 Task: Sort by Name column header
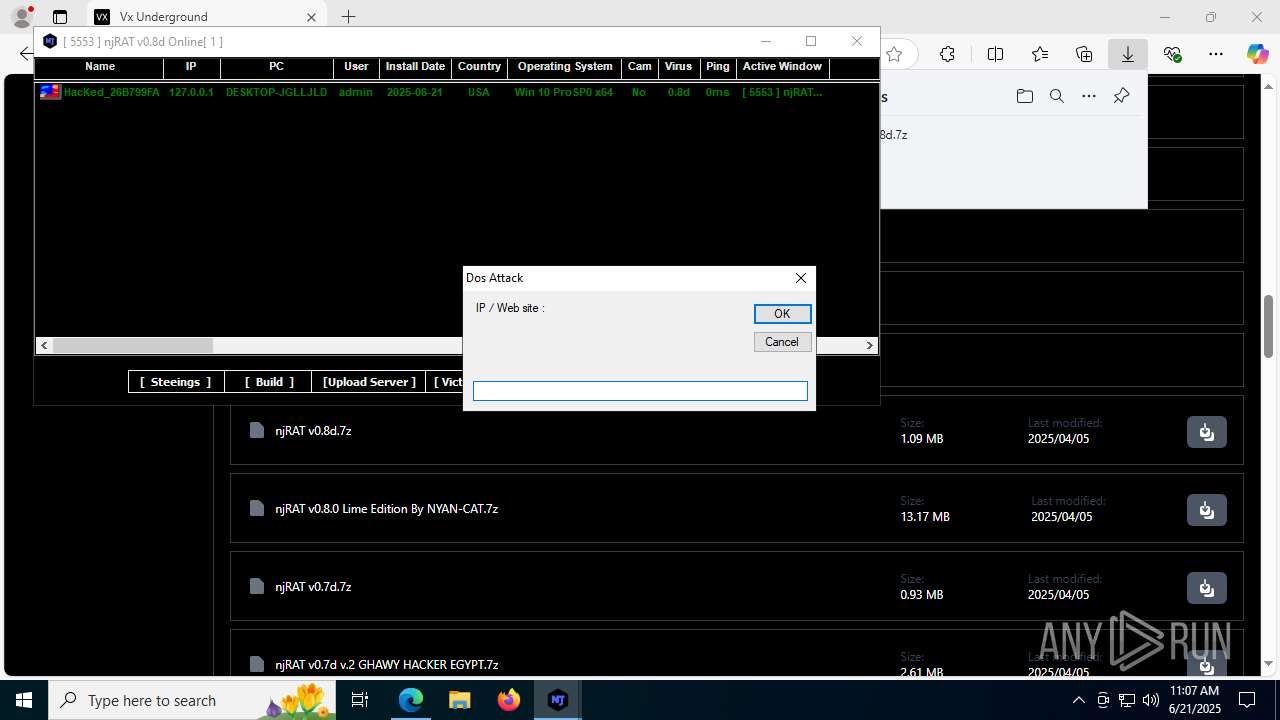pos(99,67)
